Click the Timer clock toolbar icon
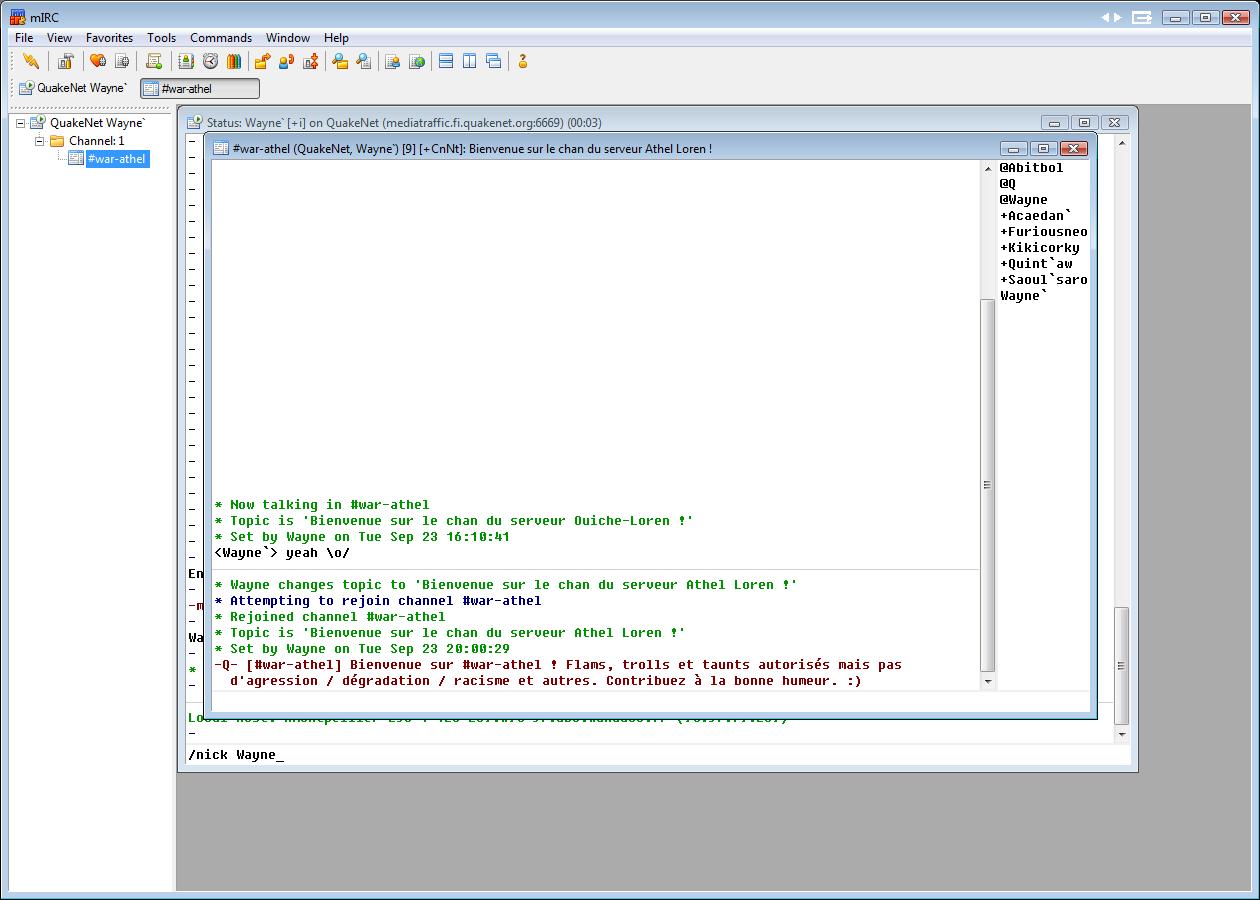The width and height of the screenshot is (1260, 900). click(x=210, y=61)
